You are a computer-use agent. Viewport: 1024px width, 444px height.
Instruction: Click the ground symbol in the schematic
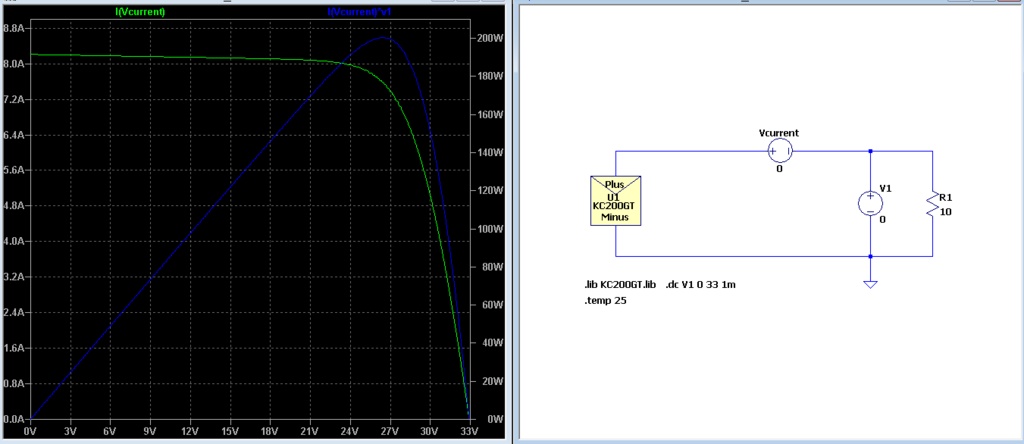pos(870,284)
